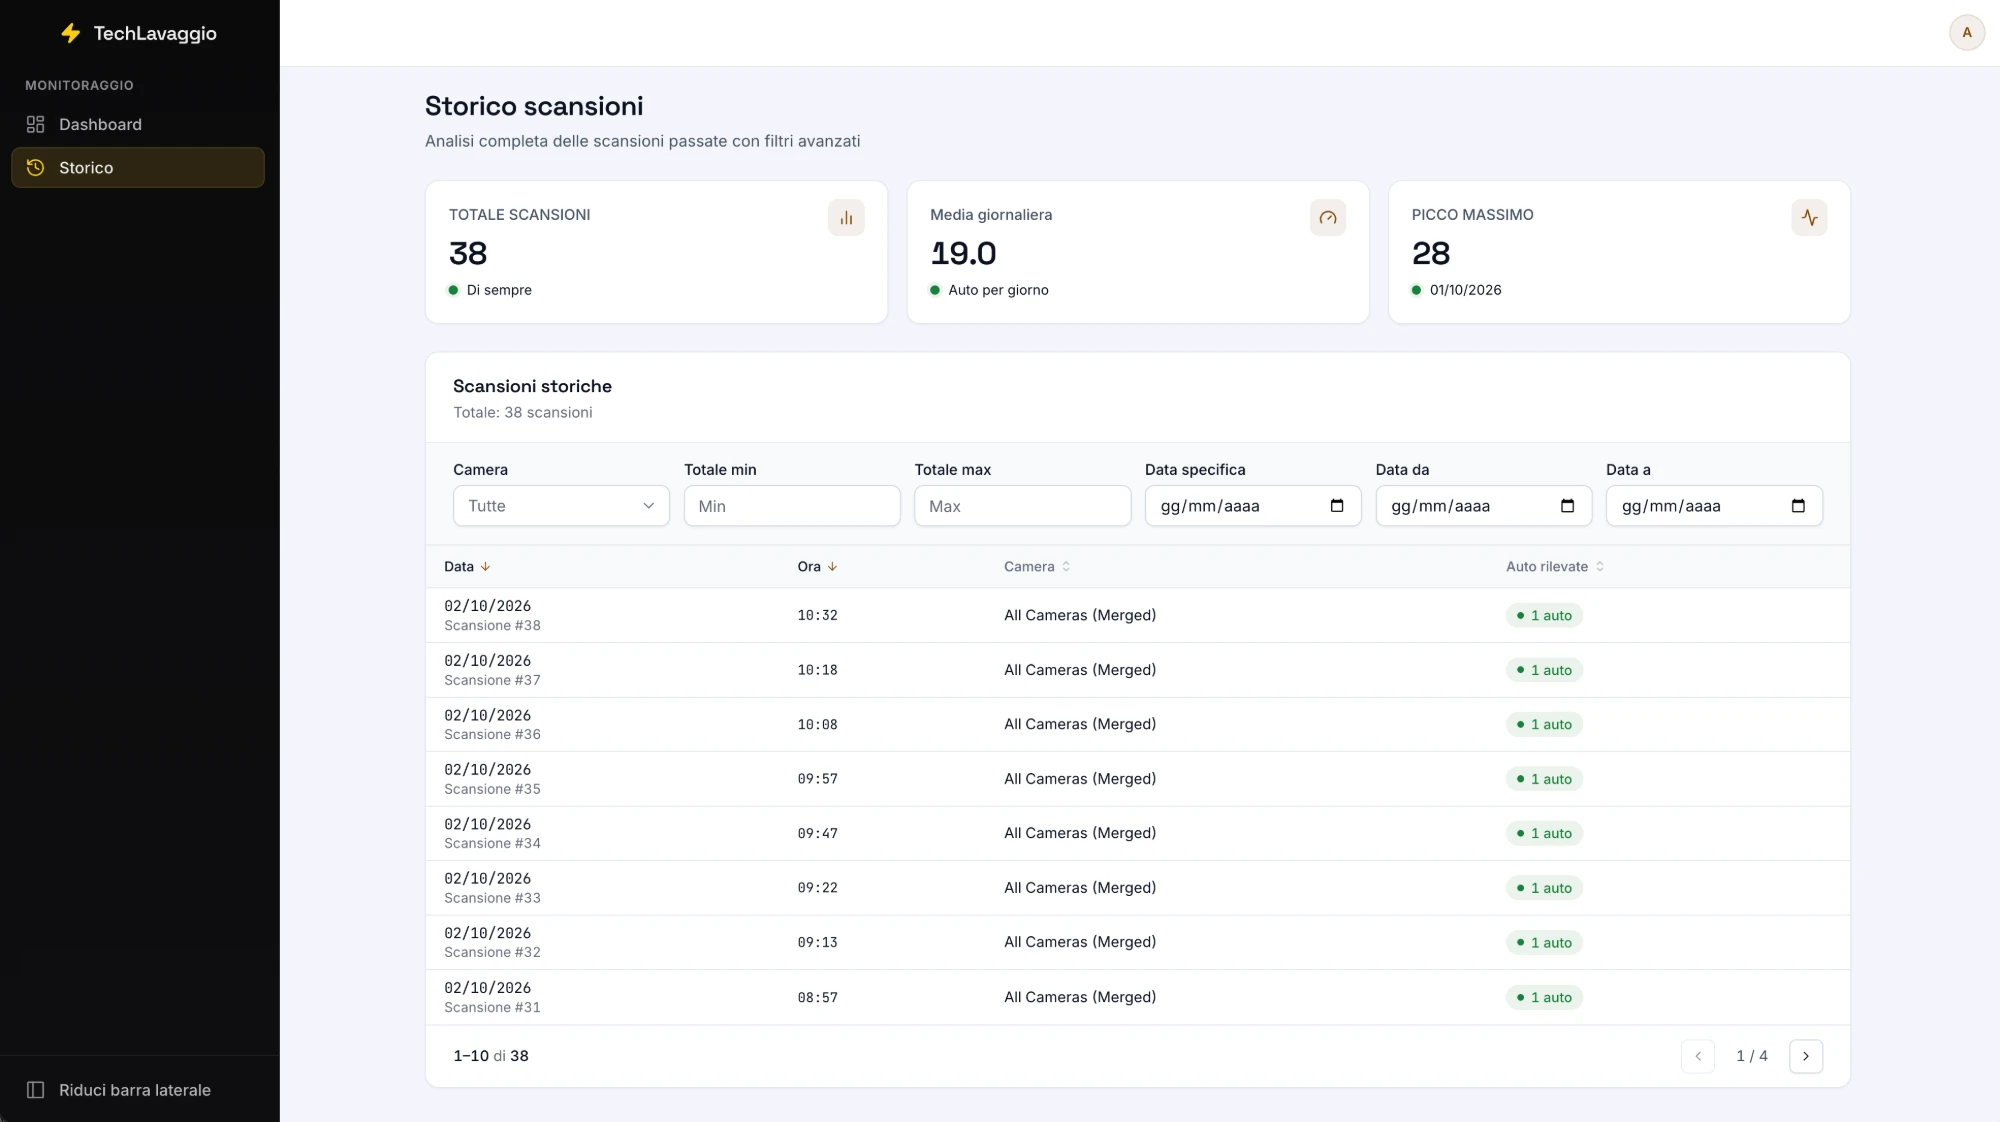Click the previous page arrow button

[x=1698, y=1056]
